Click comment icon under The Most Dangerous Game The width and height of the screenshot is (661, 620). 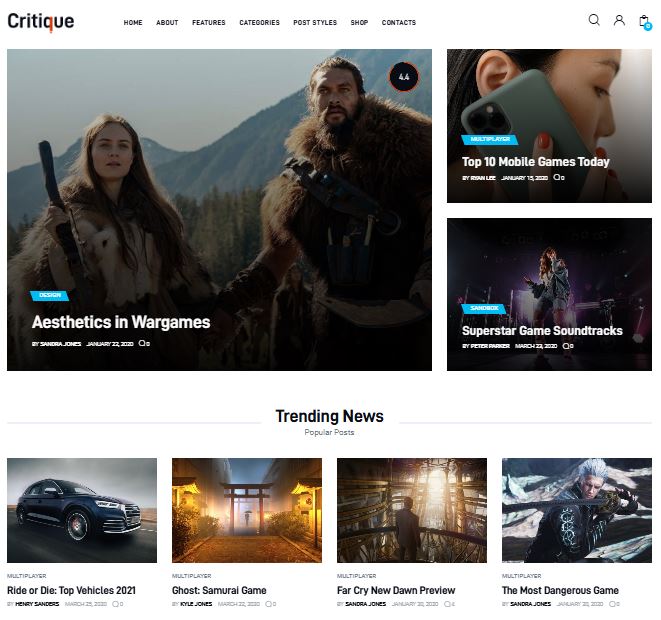tap(614, 604)
